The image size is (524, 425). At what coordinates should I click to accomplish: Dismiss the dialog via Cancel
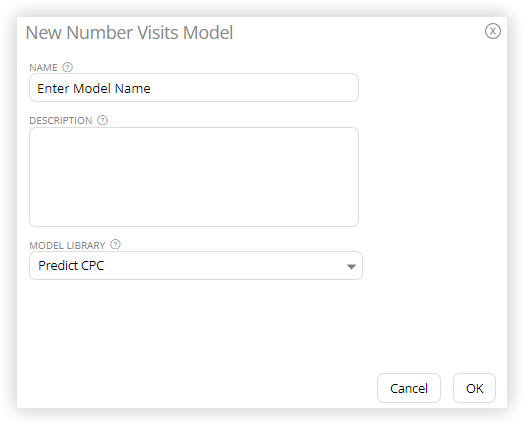tap(409, 388)
